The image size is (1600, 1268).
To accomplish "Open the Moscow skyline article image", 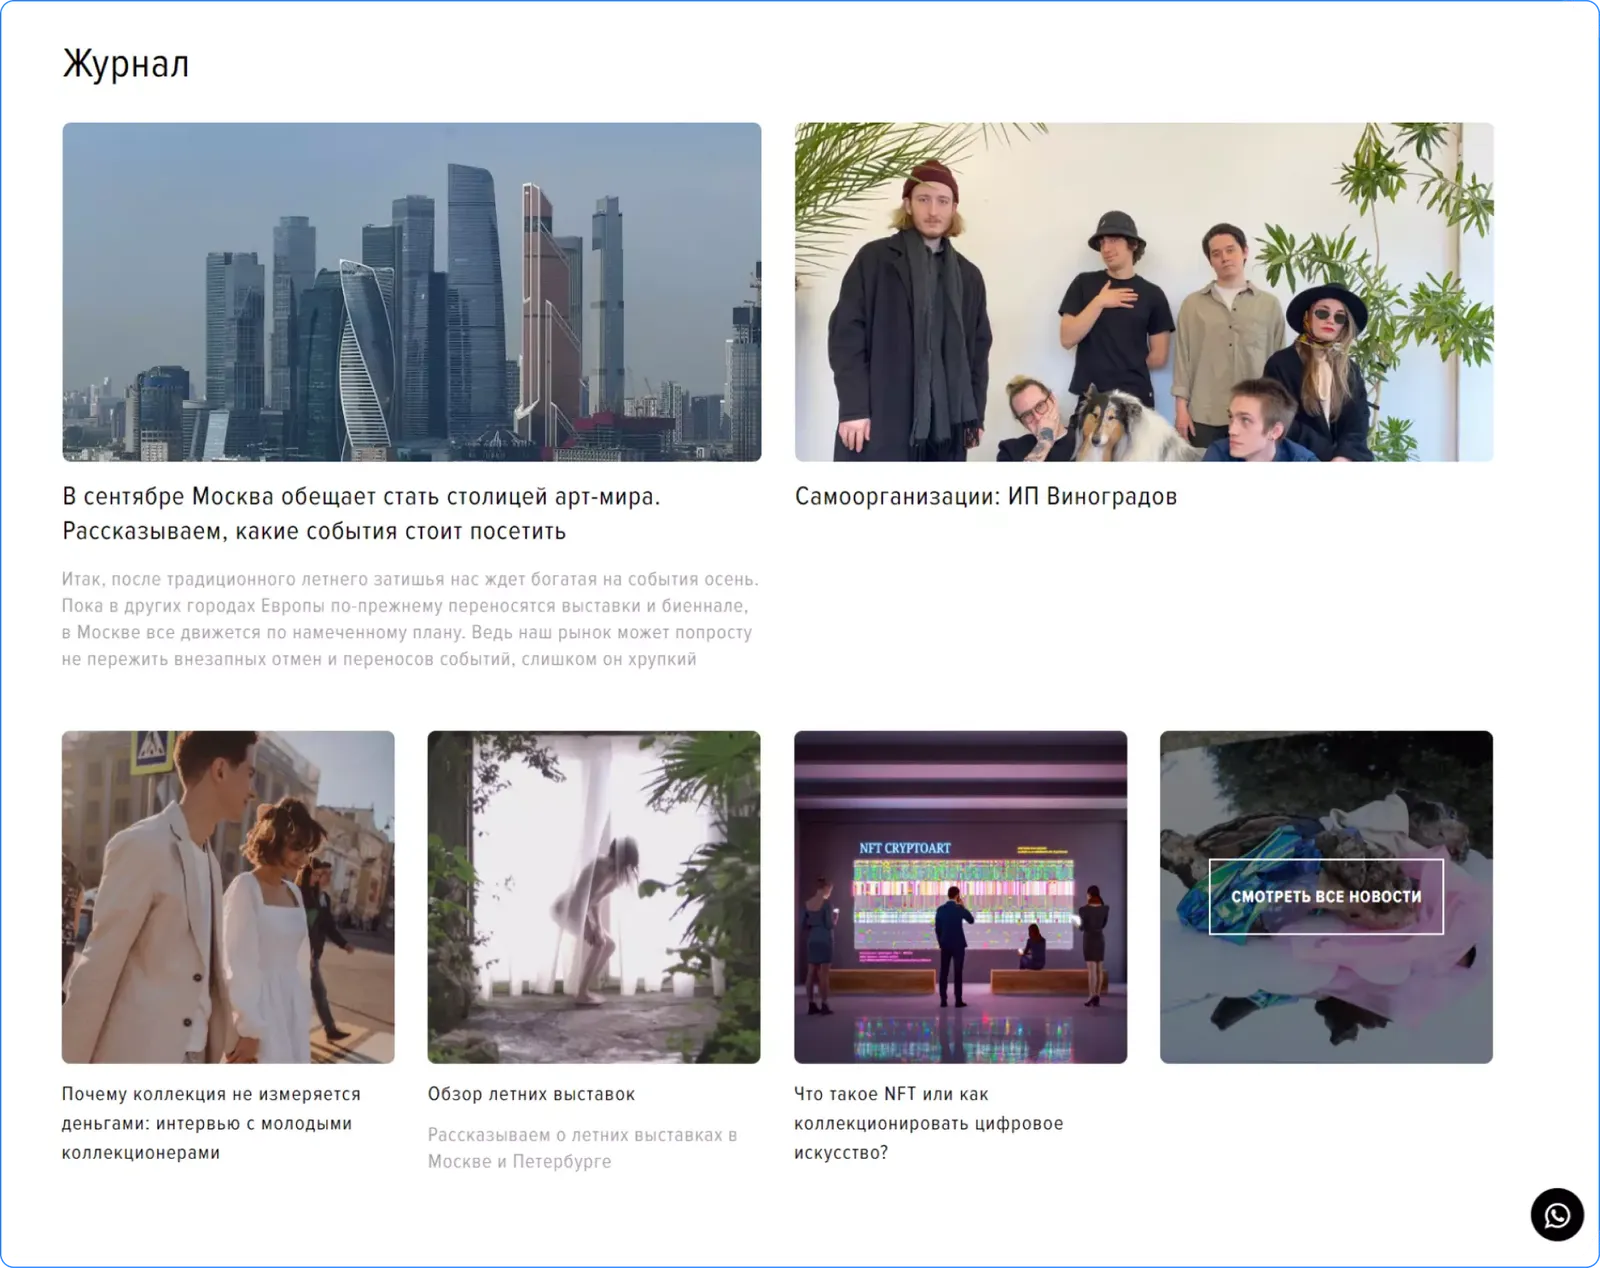I will point(412,292).
